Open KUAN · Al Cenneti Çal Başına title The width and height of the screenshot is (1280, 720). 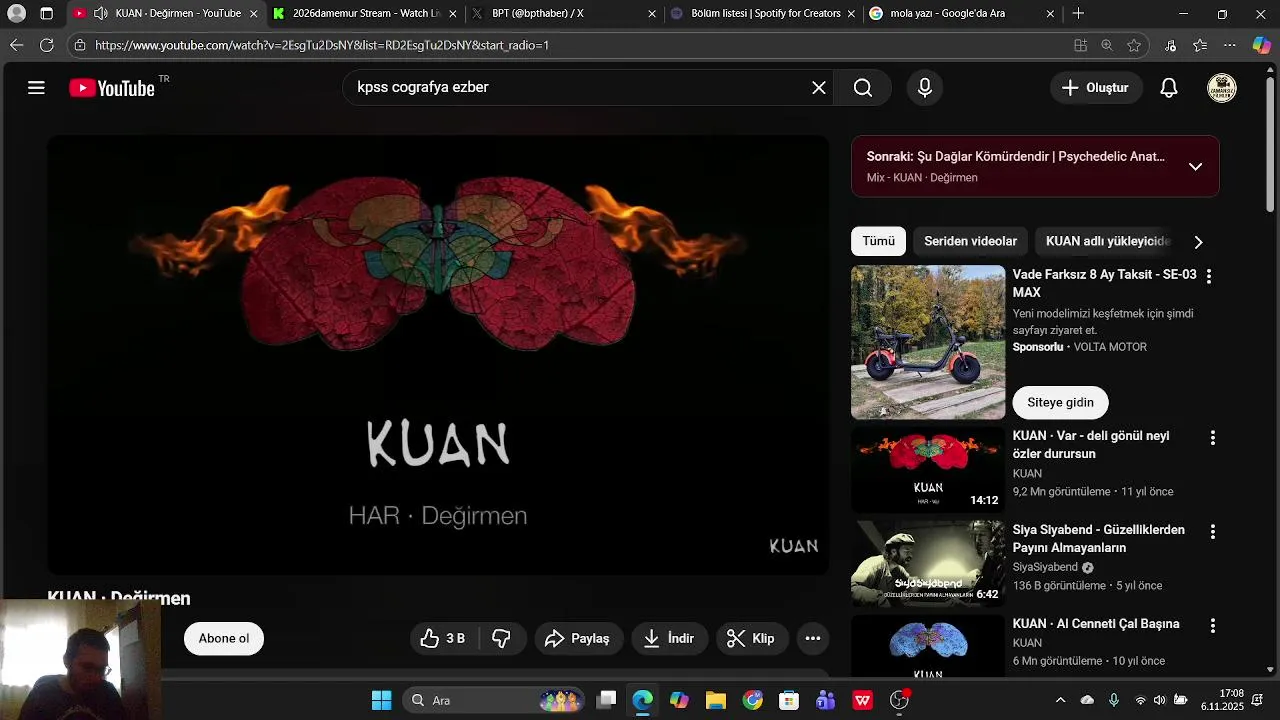coord(1096,624)
